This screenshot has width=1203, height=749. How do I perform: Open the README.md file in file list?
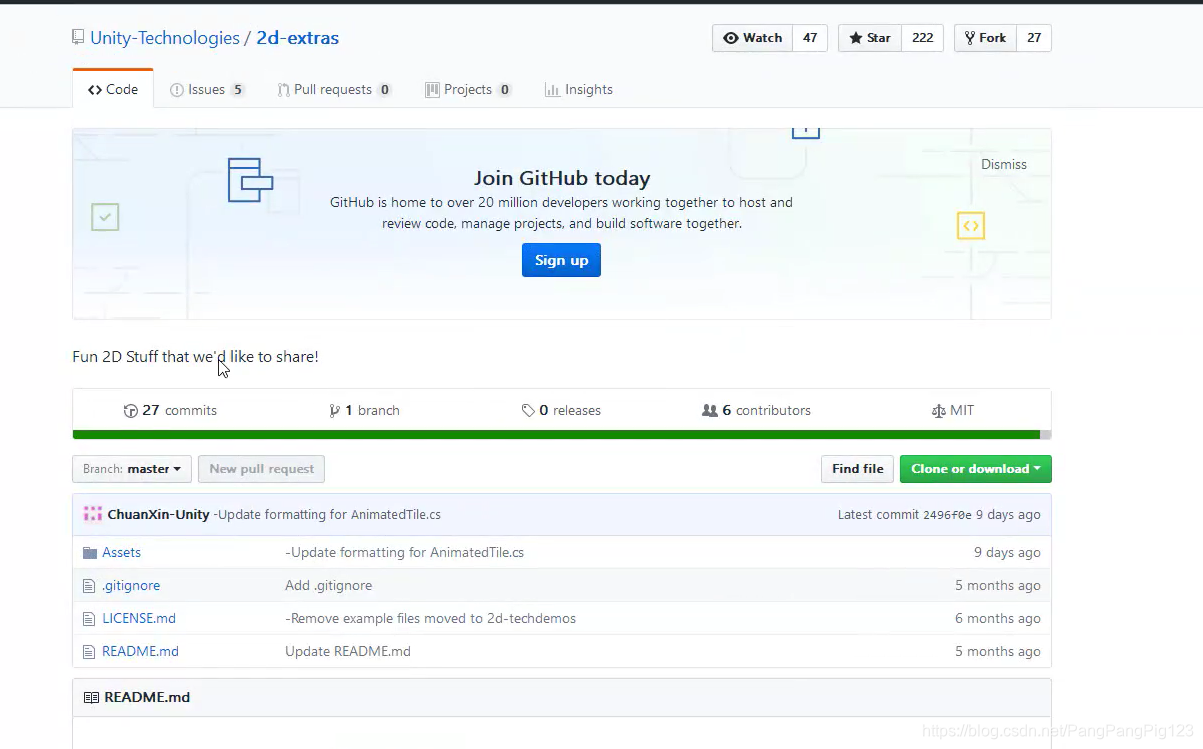pos(140,651)
